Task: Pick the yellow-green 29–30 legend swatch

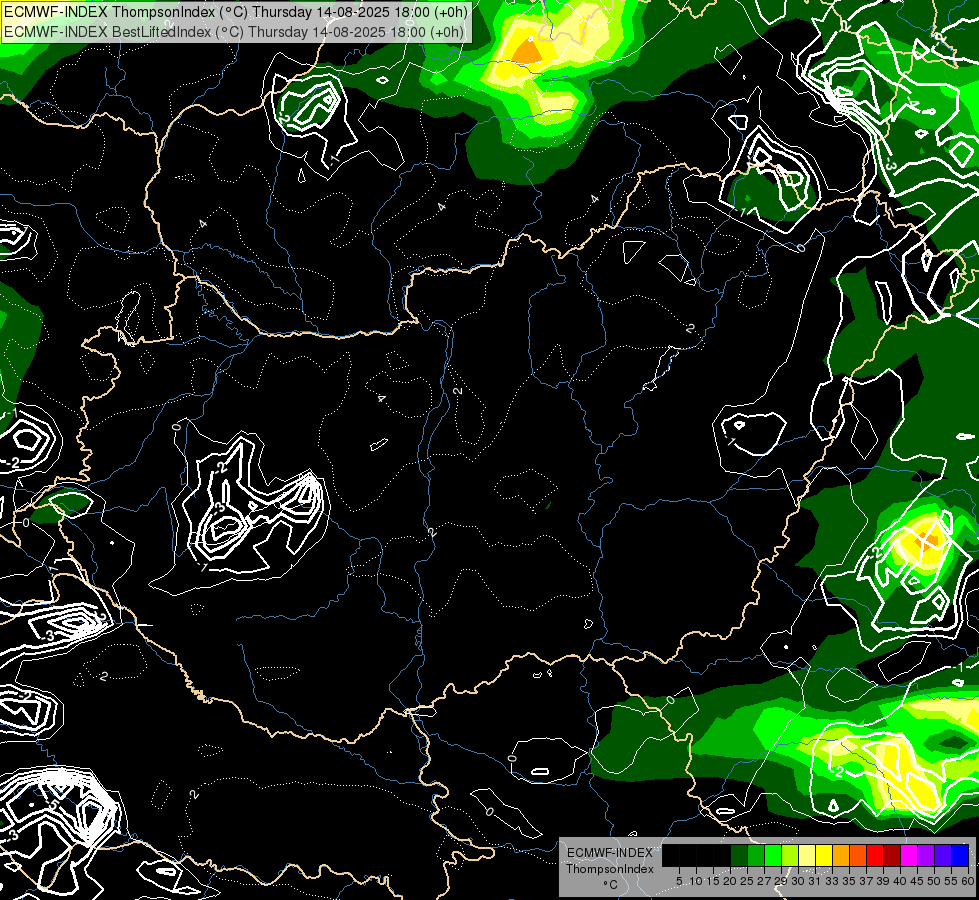Action: point(790,855)
